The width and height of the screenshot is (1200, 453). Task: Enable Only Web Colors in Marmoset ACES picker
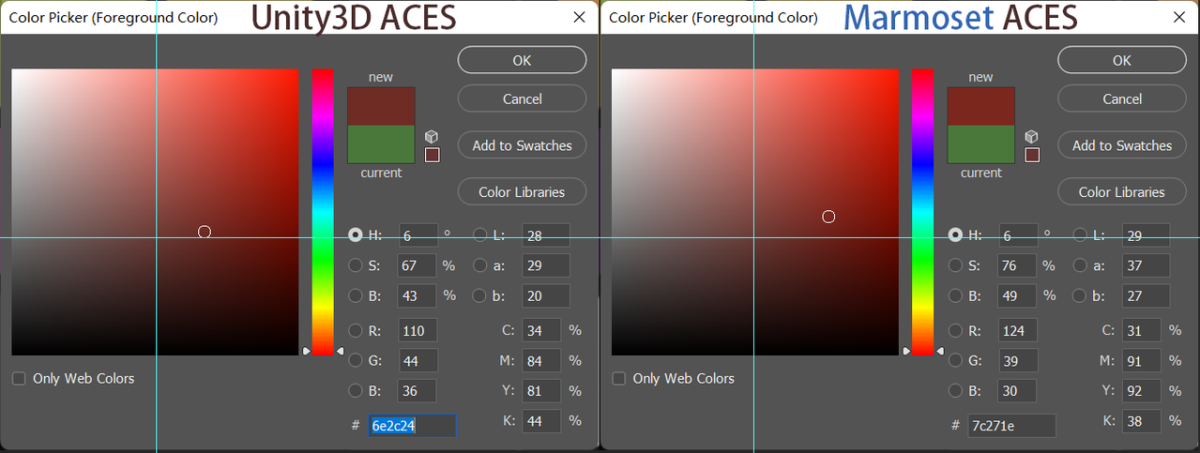click(619, 378)
